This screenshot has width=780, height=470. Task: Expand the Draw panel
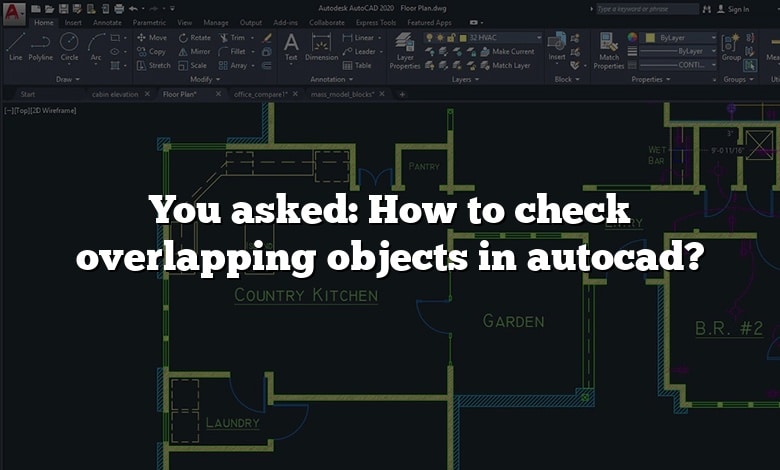(x=68, y=79)
